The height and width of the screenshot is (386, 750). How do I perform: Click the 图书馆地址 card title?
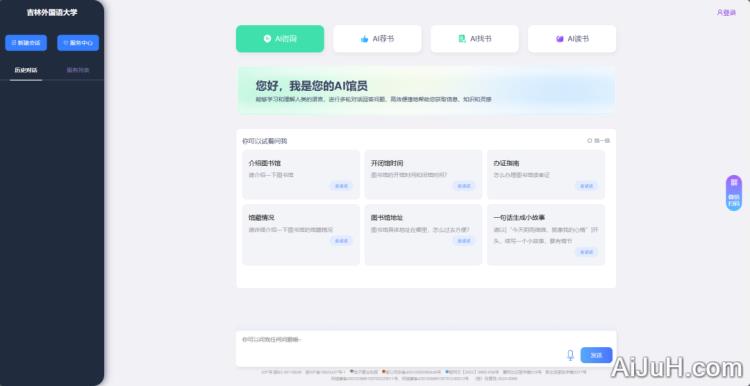pyautogui.click(x=386, y=218)
